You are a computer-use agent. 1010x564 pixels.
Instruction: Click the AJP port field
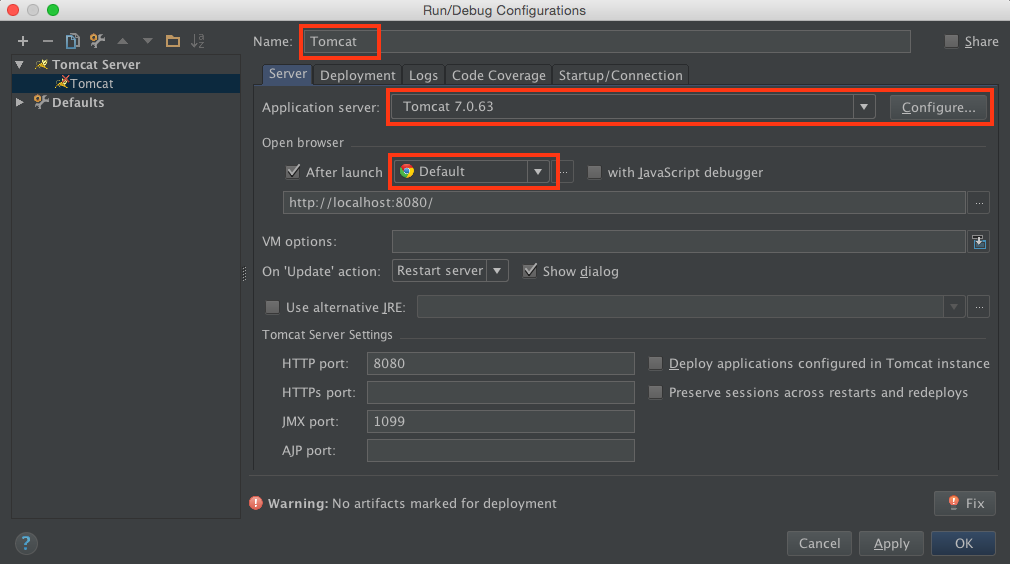pyautogui.click(x=500, y=450)
